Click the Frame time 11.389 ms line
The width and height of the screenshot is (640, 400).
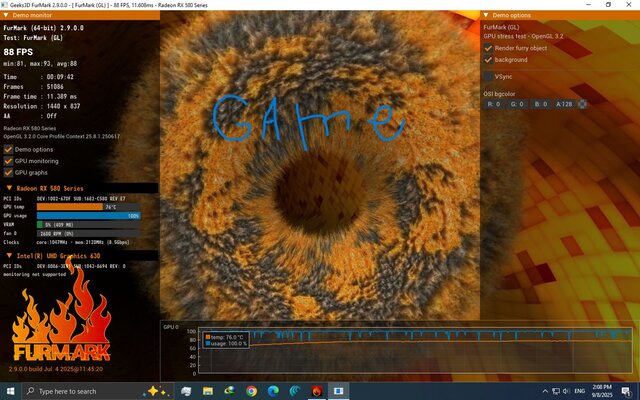pyautogui.click(x=40, y=96)
